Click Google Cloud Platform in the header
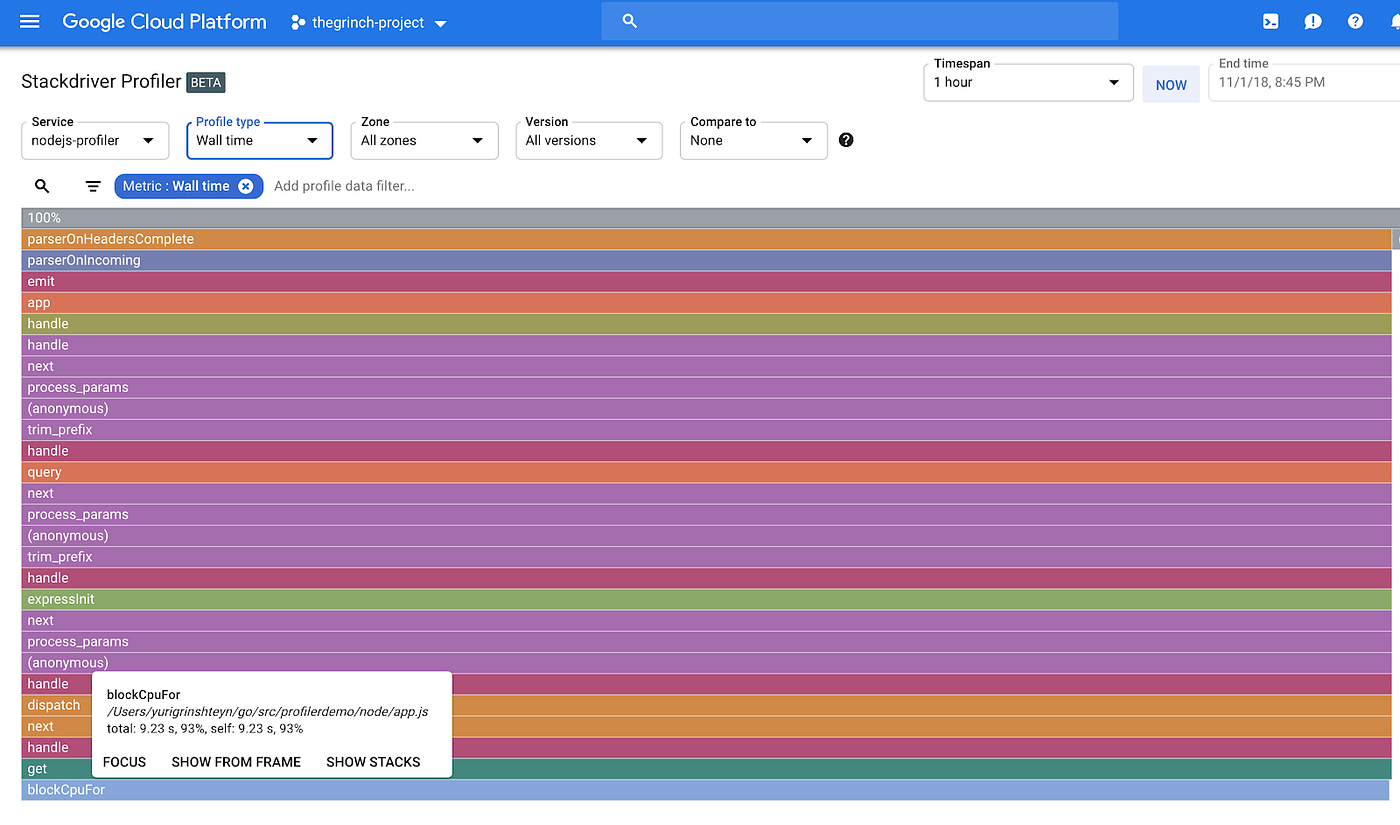 (164, 21)
